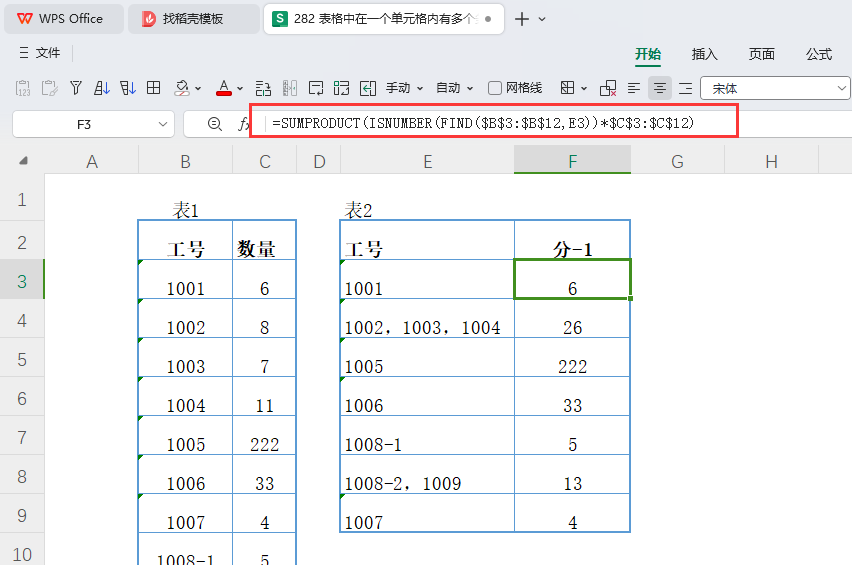Select cell F3 with value 6

[573, 279]
